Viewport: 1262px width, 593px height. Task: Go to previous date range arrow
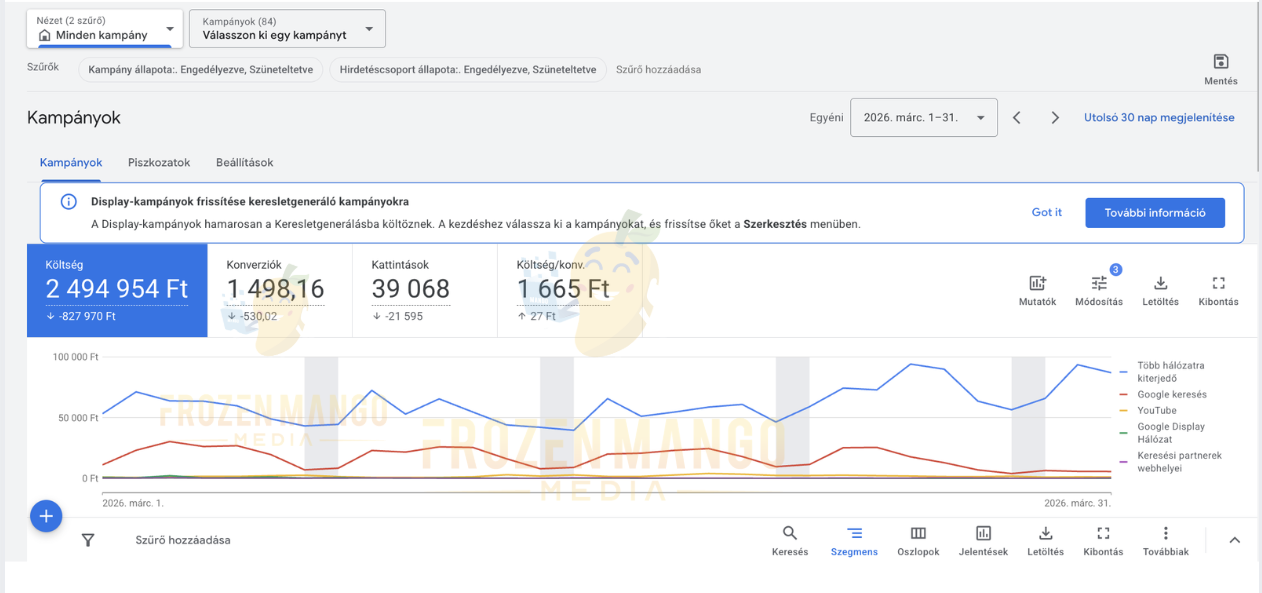pyautogui.click(x=1017, y=117)
